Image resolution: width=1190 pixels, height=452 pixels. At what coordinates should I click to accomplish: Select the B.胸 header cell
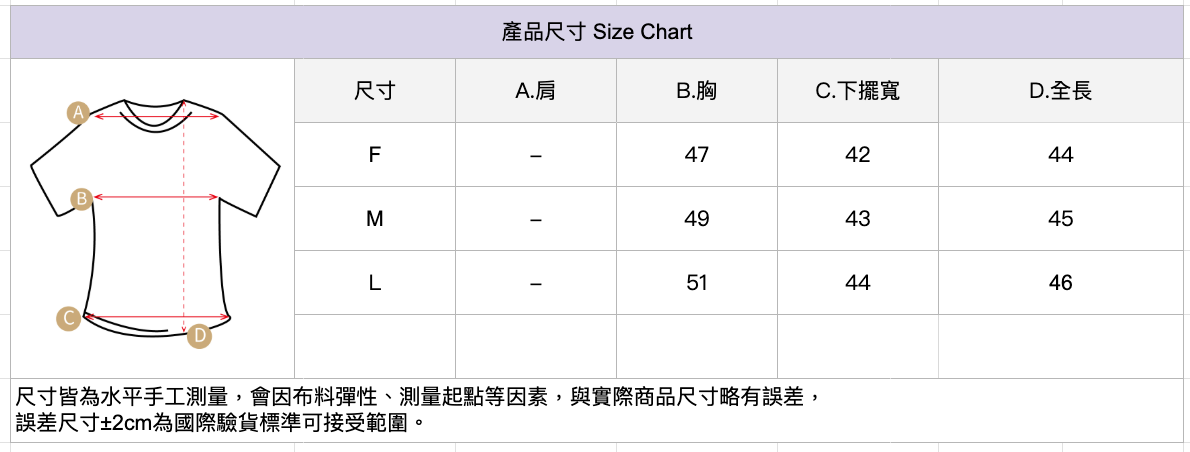[697, 91]
